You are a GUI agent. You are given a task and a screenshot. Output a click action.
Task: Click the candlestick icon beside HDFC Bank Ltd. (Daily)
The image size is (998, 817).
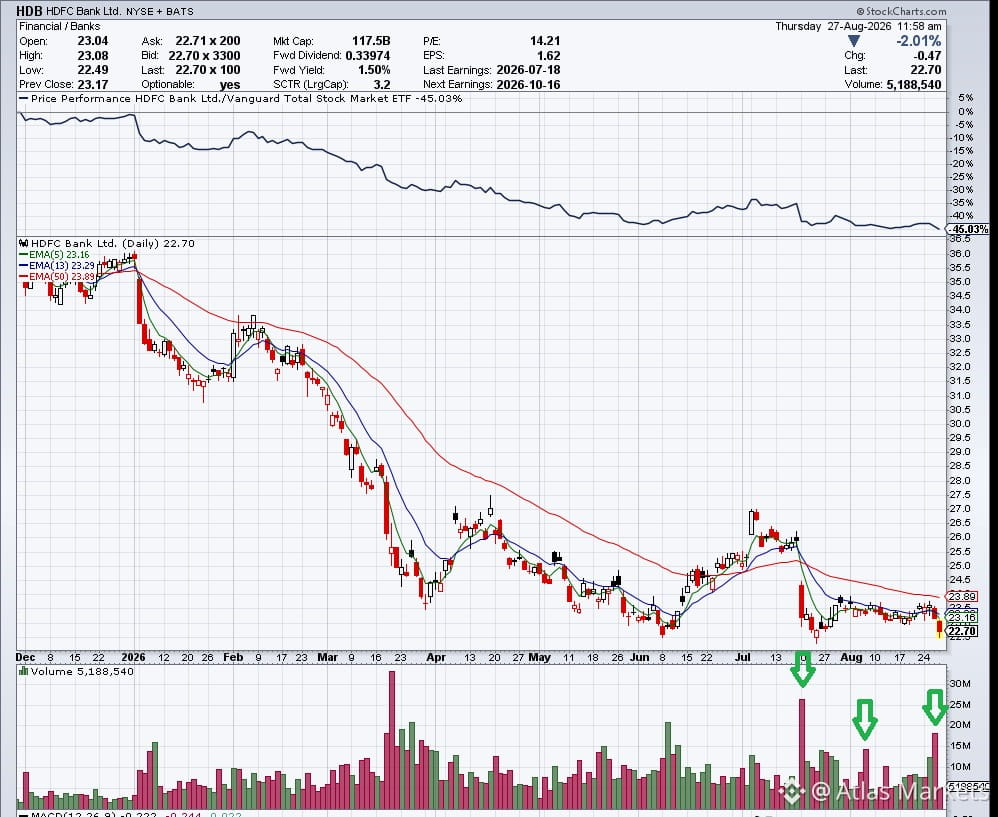click(x=24, y=243)
